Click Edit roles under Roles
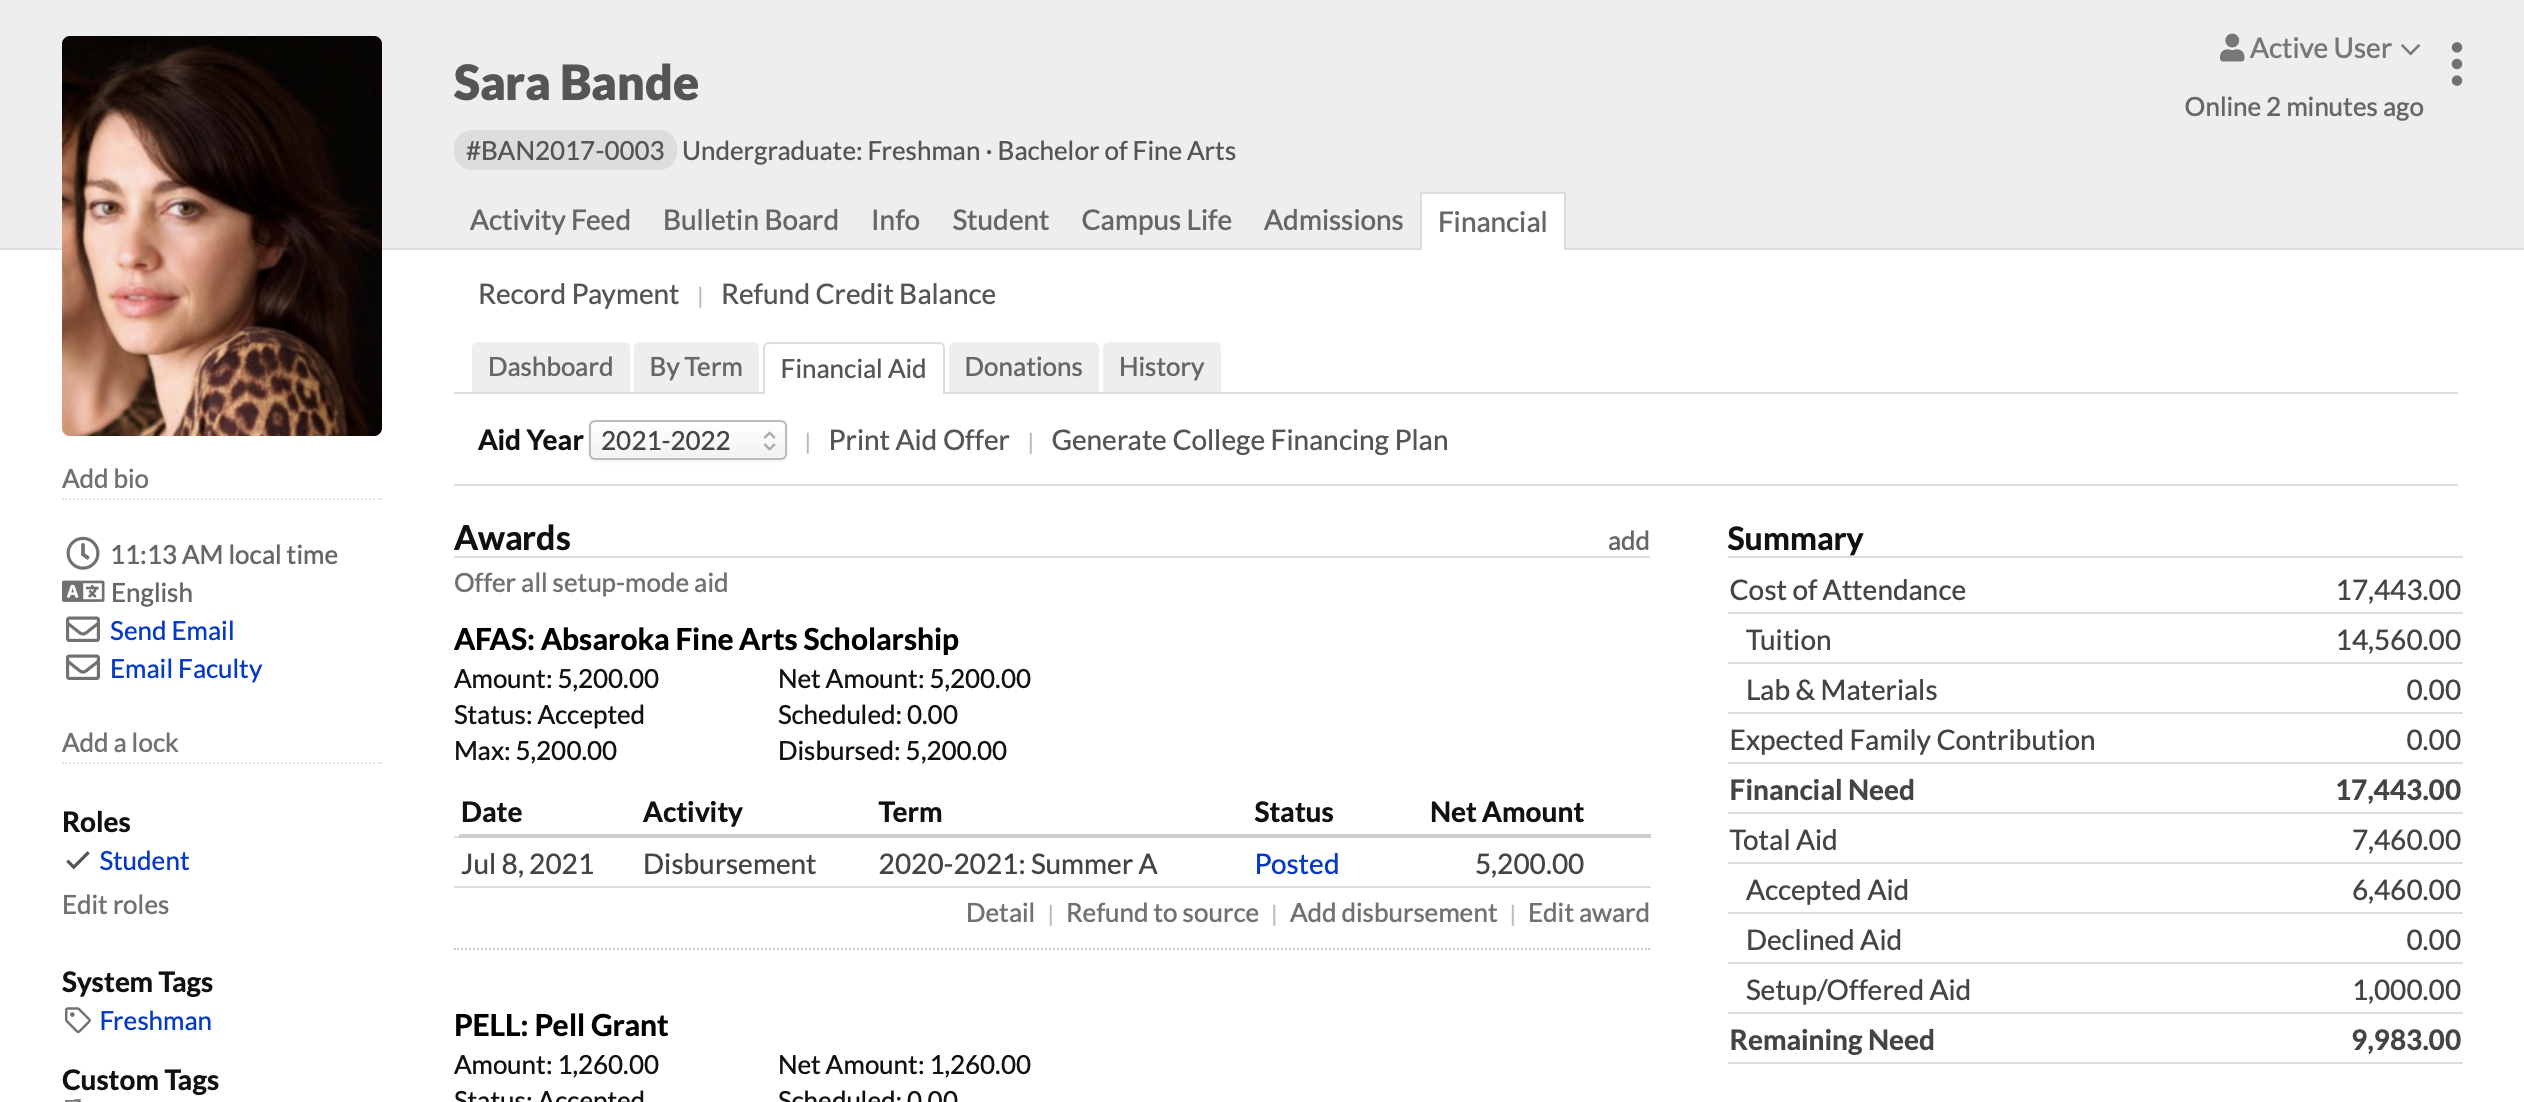The height and width of the screenshot is (1102, 2524). click(x=115, y=904)
